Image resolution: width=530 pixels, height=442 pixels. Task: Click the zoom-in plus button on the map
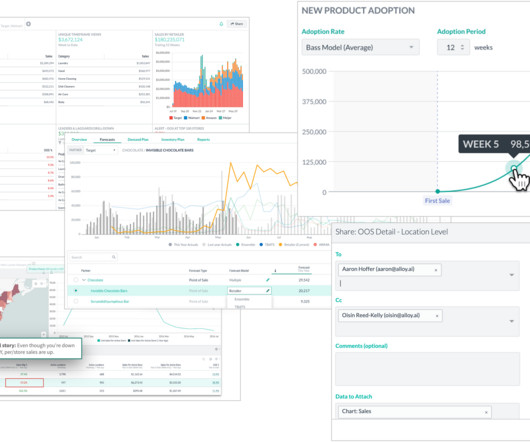(x=44, y=334)
